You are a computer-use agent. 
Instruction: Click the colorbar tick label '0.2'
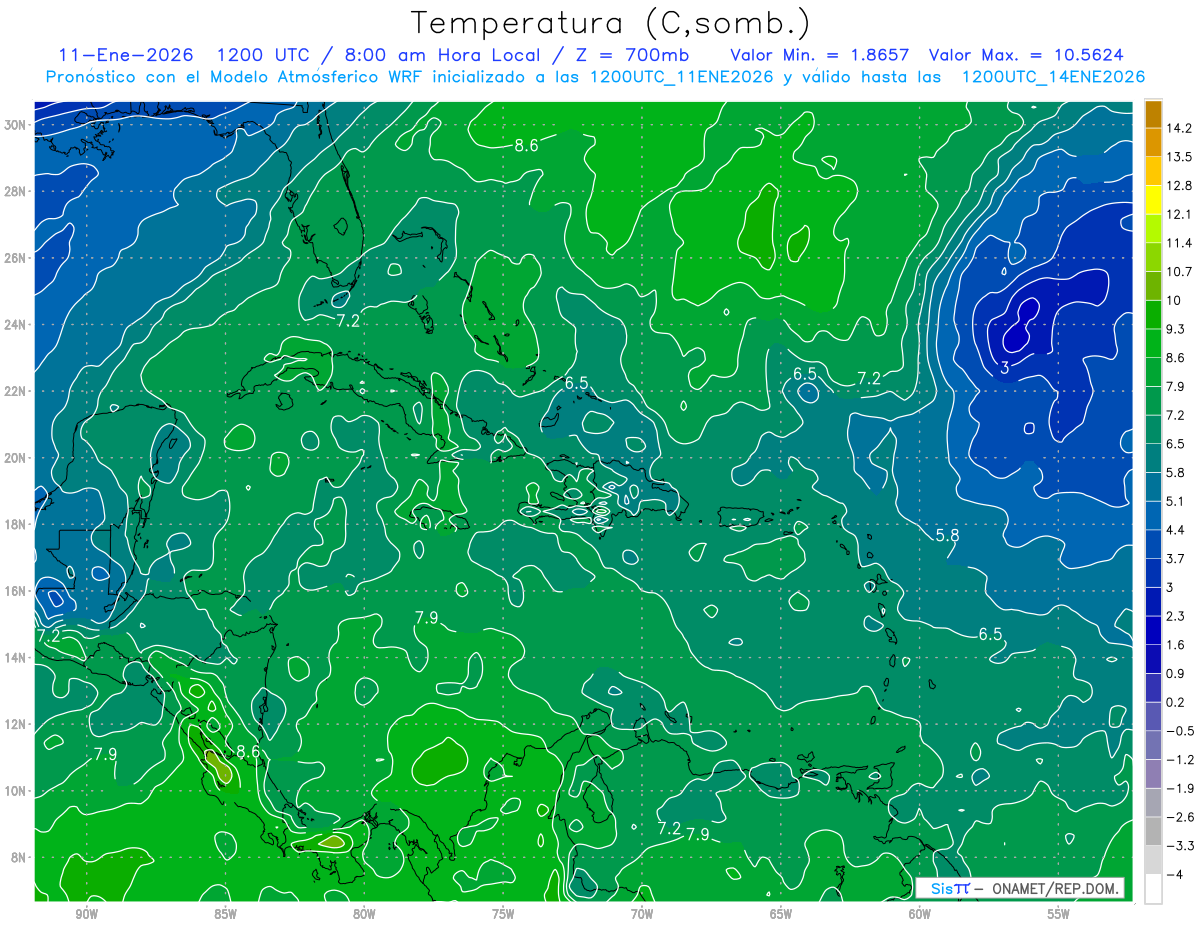(1177, 702)
